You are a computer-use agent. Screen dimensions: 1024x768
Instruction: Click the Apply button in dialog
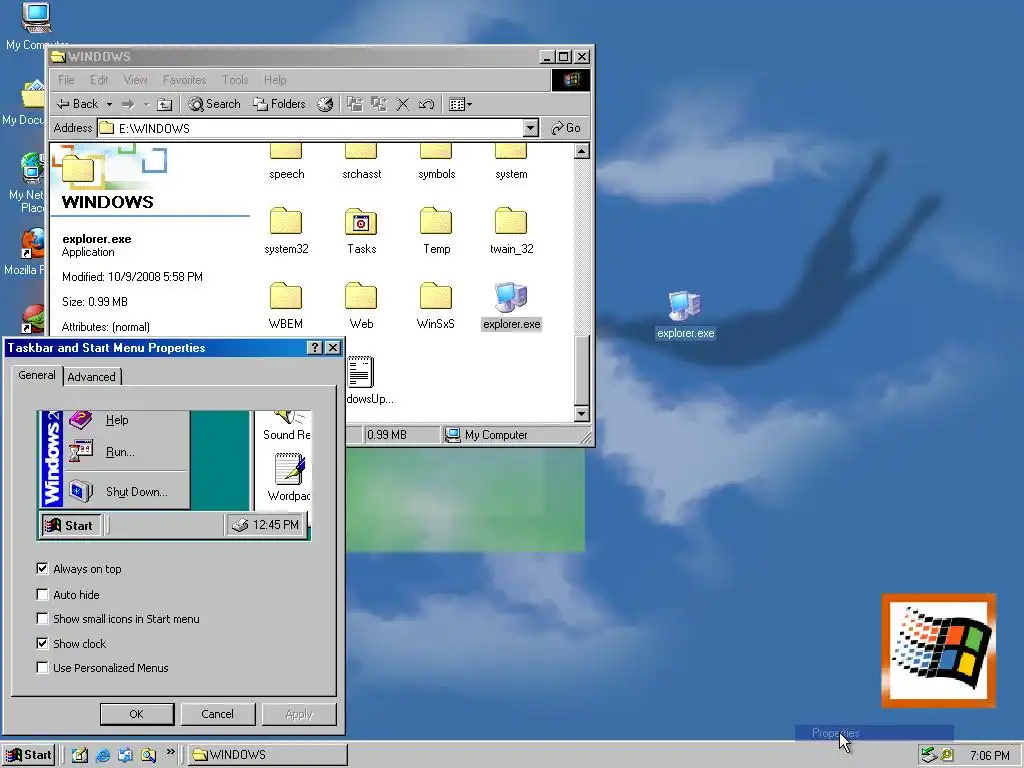pos(299,714)
